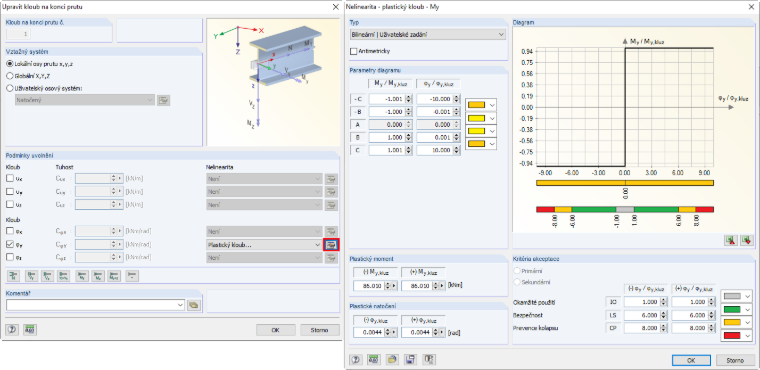
Task: Click Okamžité použití negative value 1.000 field
Action: pyautogui.click(x=641, y=302)
